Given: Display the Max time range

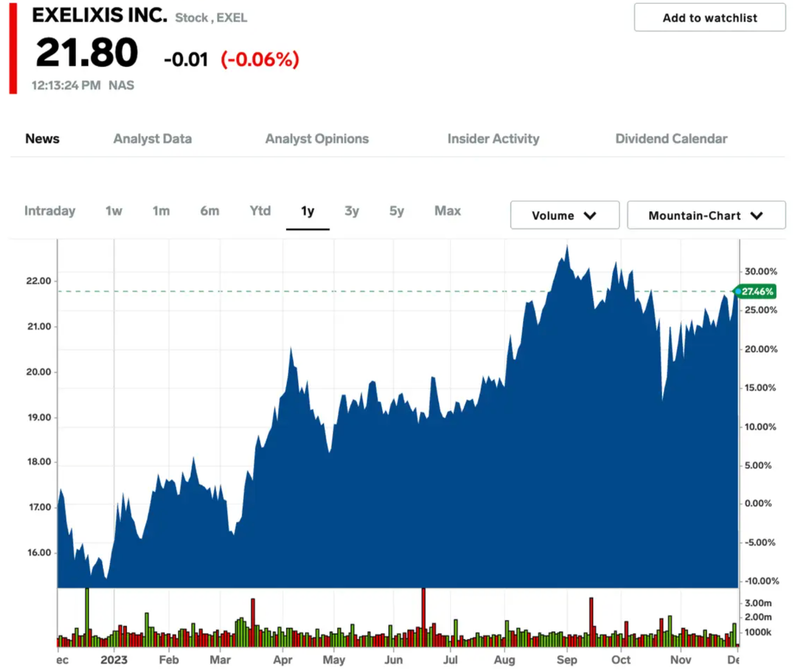Looking at the screenshot, I should (x=447, y=211).
